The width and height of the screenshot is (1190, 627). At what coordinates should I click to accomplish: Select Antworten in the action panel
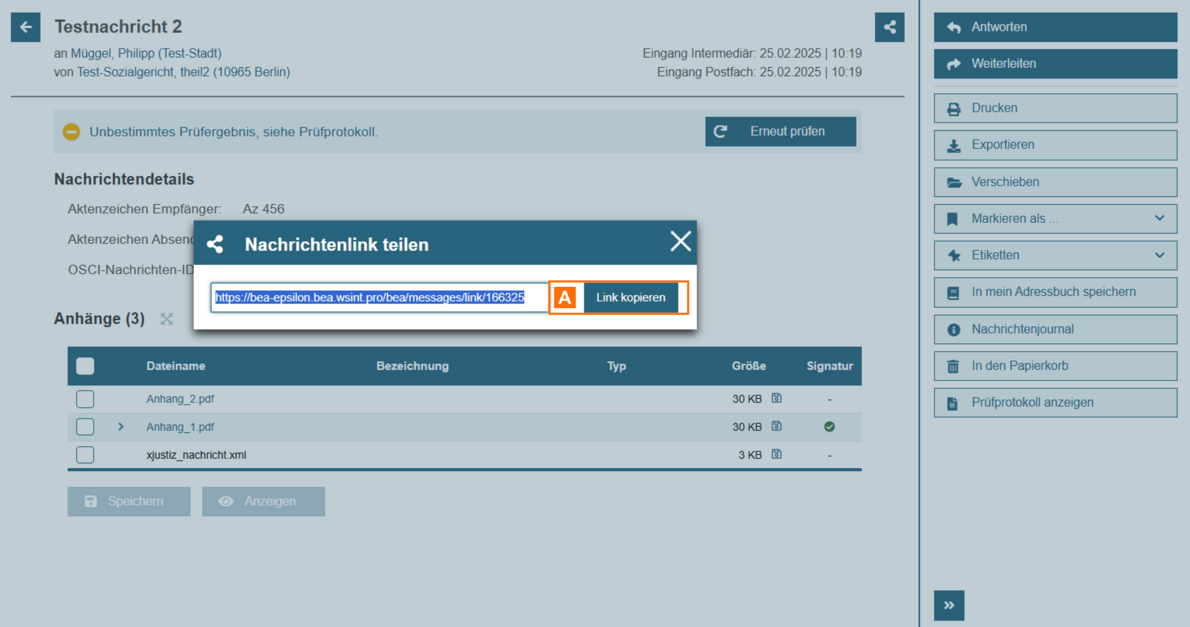[1055, 27]
